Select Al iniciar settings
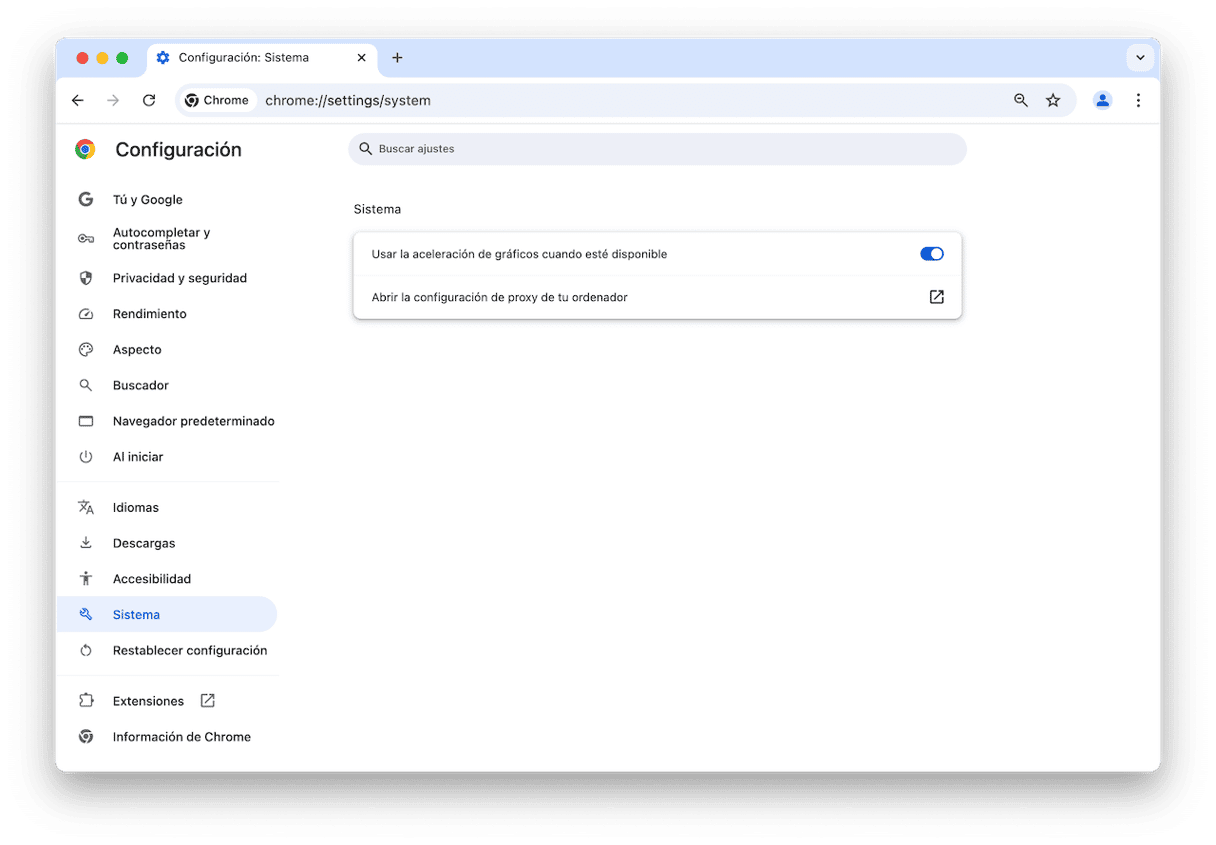This screenshot has height=845, width=1216. pyautogui.click(x=166, y=457)
